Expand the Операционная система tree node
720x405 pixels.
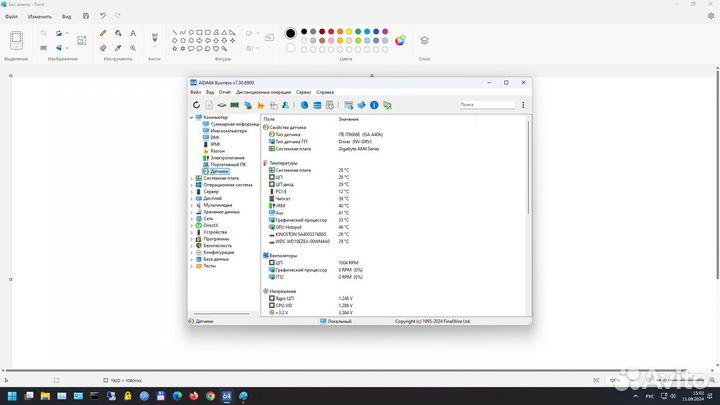point(192,185)
